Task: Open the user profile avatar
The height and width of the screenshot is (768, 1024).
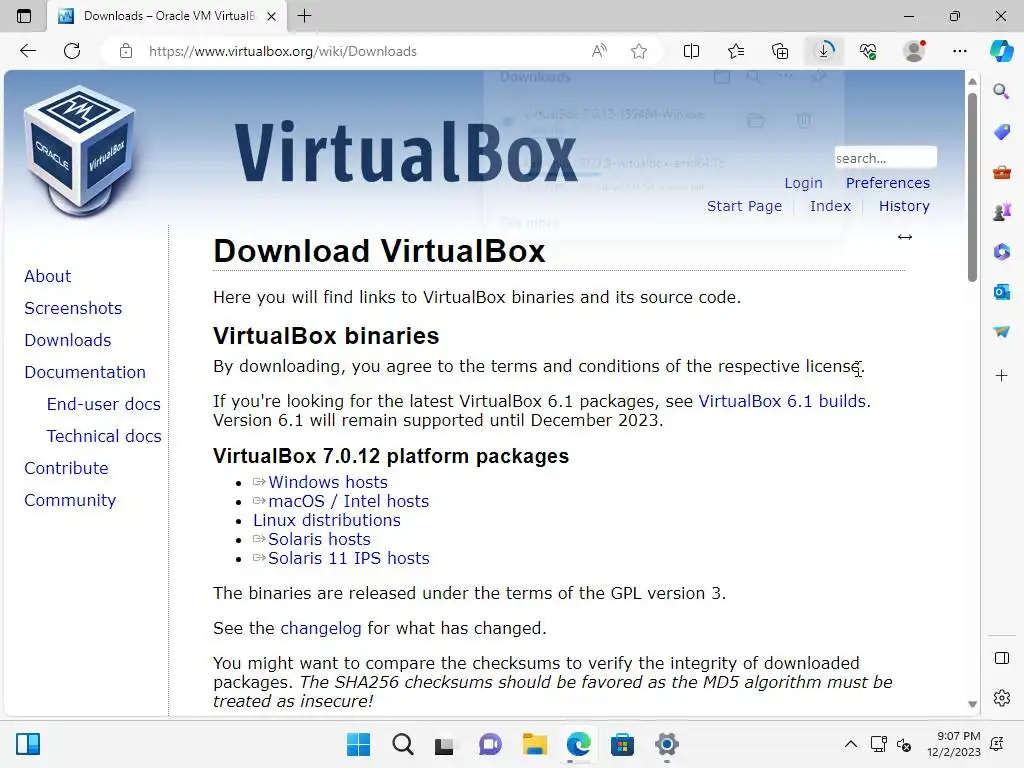Action: (x=914, y=51)
